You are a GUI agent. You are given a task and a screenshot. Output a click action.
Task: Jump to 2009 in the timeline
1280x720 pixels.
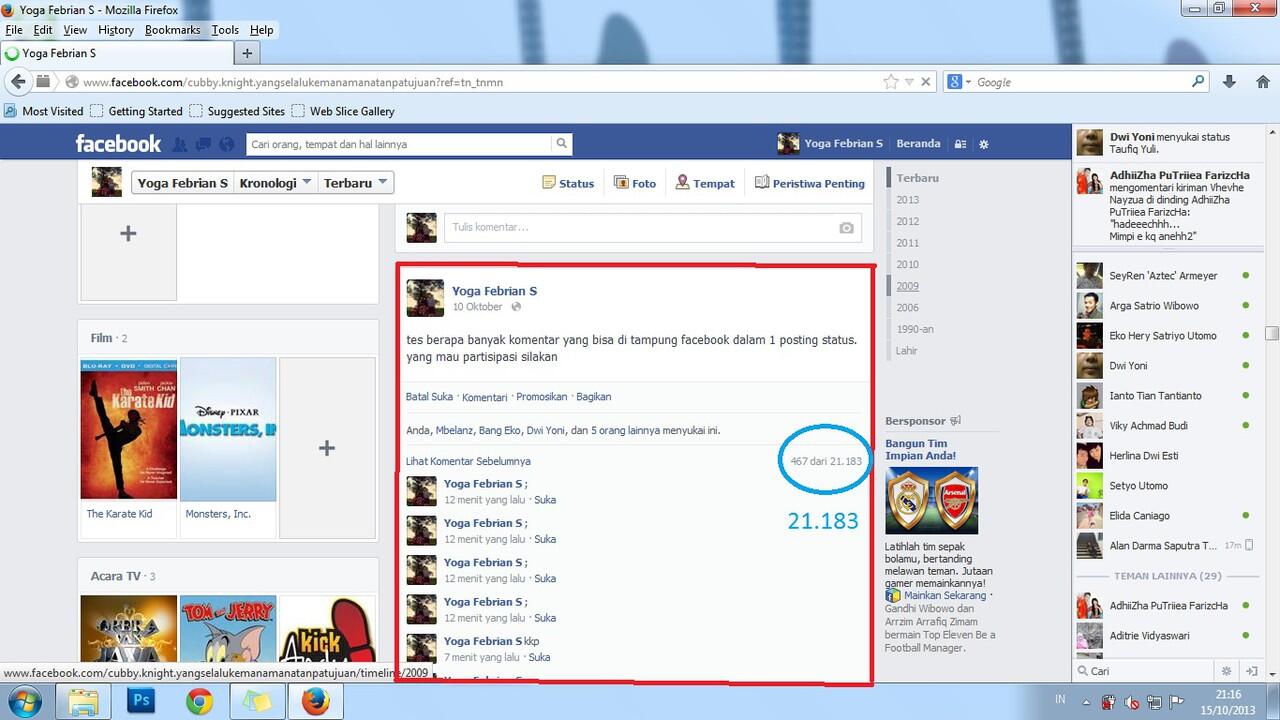908,286
